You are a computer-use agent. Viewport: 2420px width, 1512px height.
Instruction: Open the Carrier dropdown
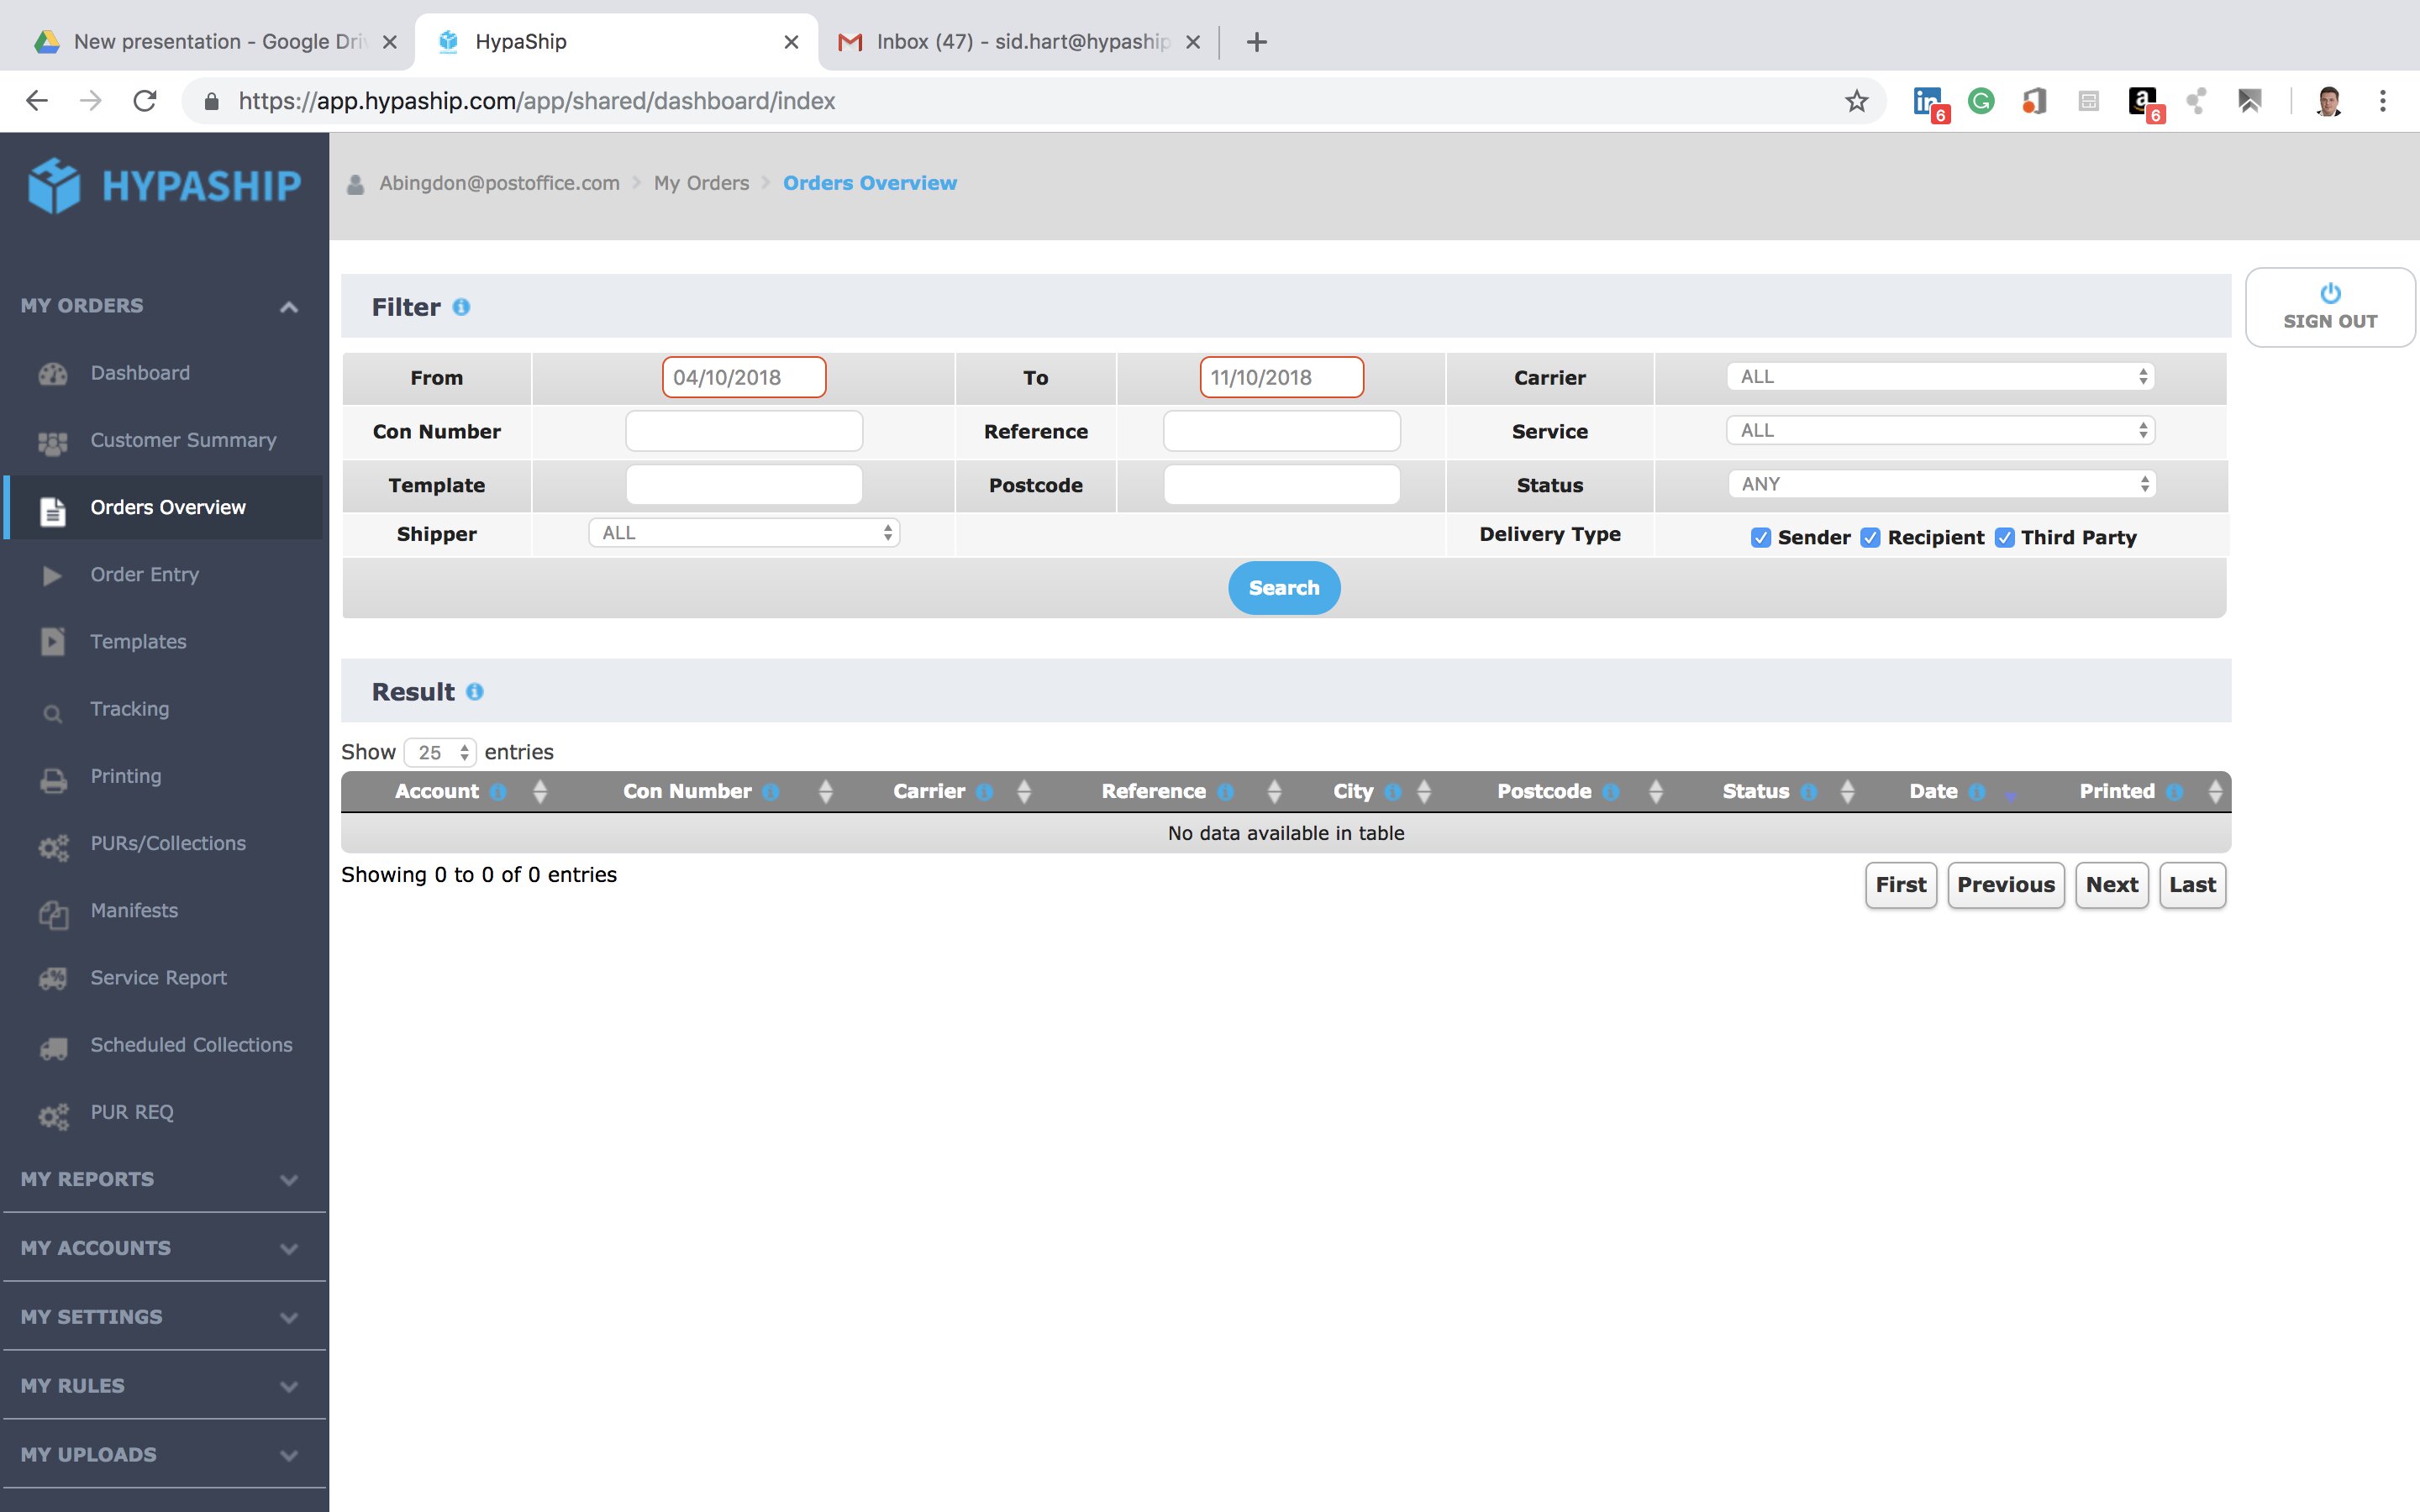[1940, 377]
